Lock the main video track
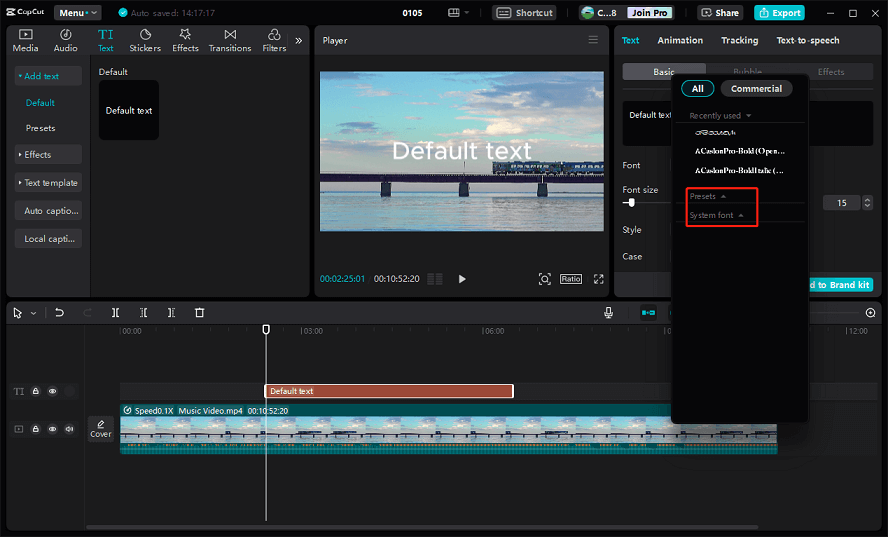The image size is (888, 537). tap(36, 429)
